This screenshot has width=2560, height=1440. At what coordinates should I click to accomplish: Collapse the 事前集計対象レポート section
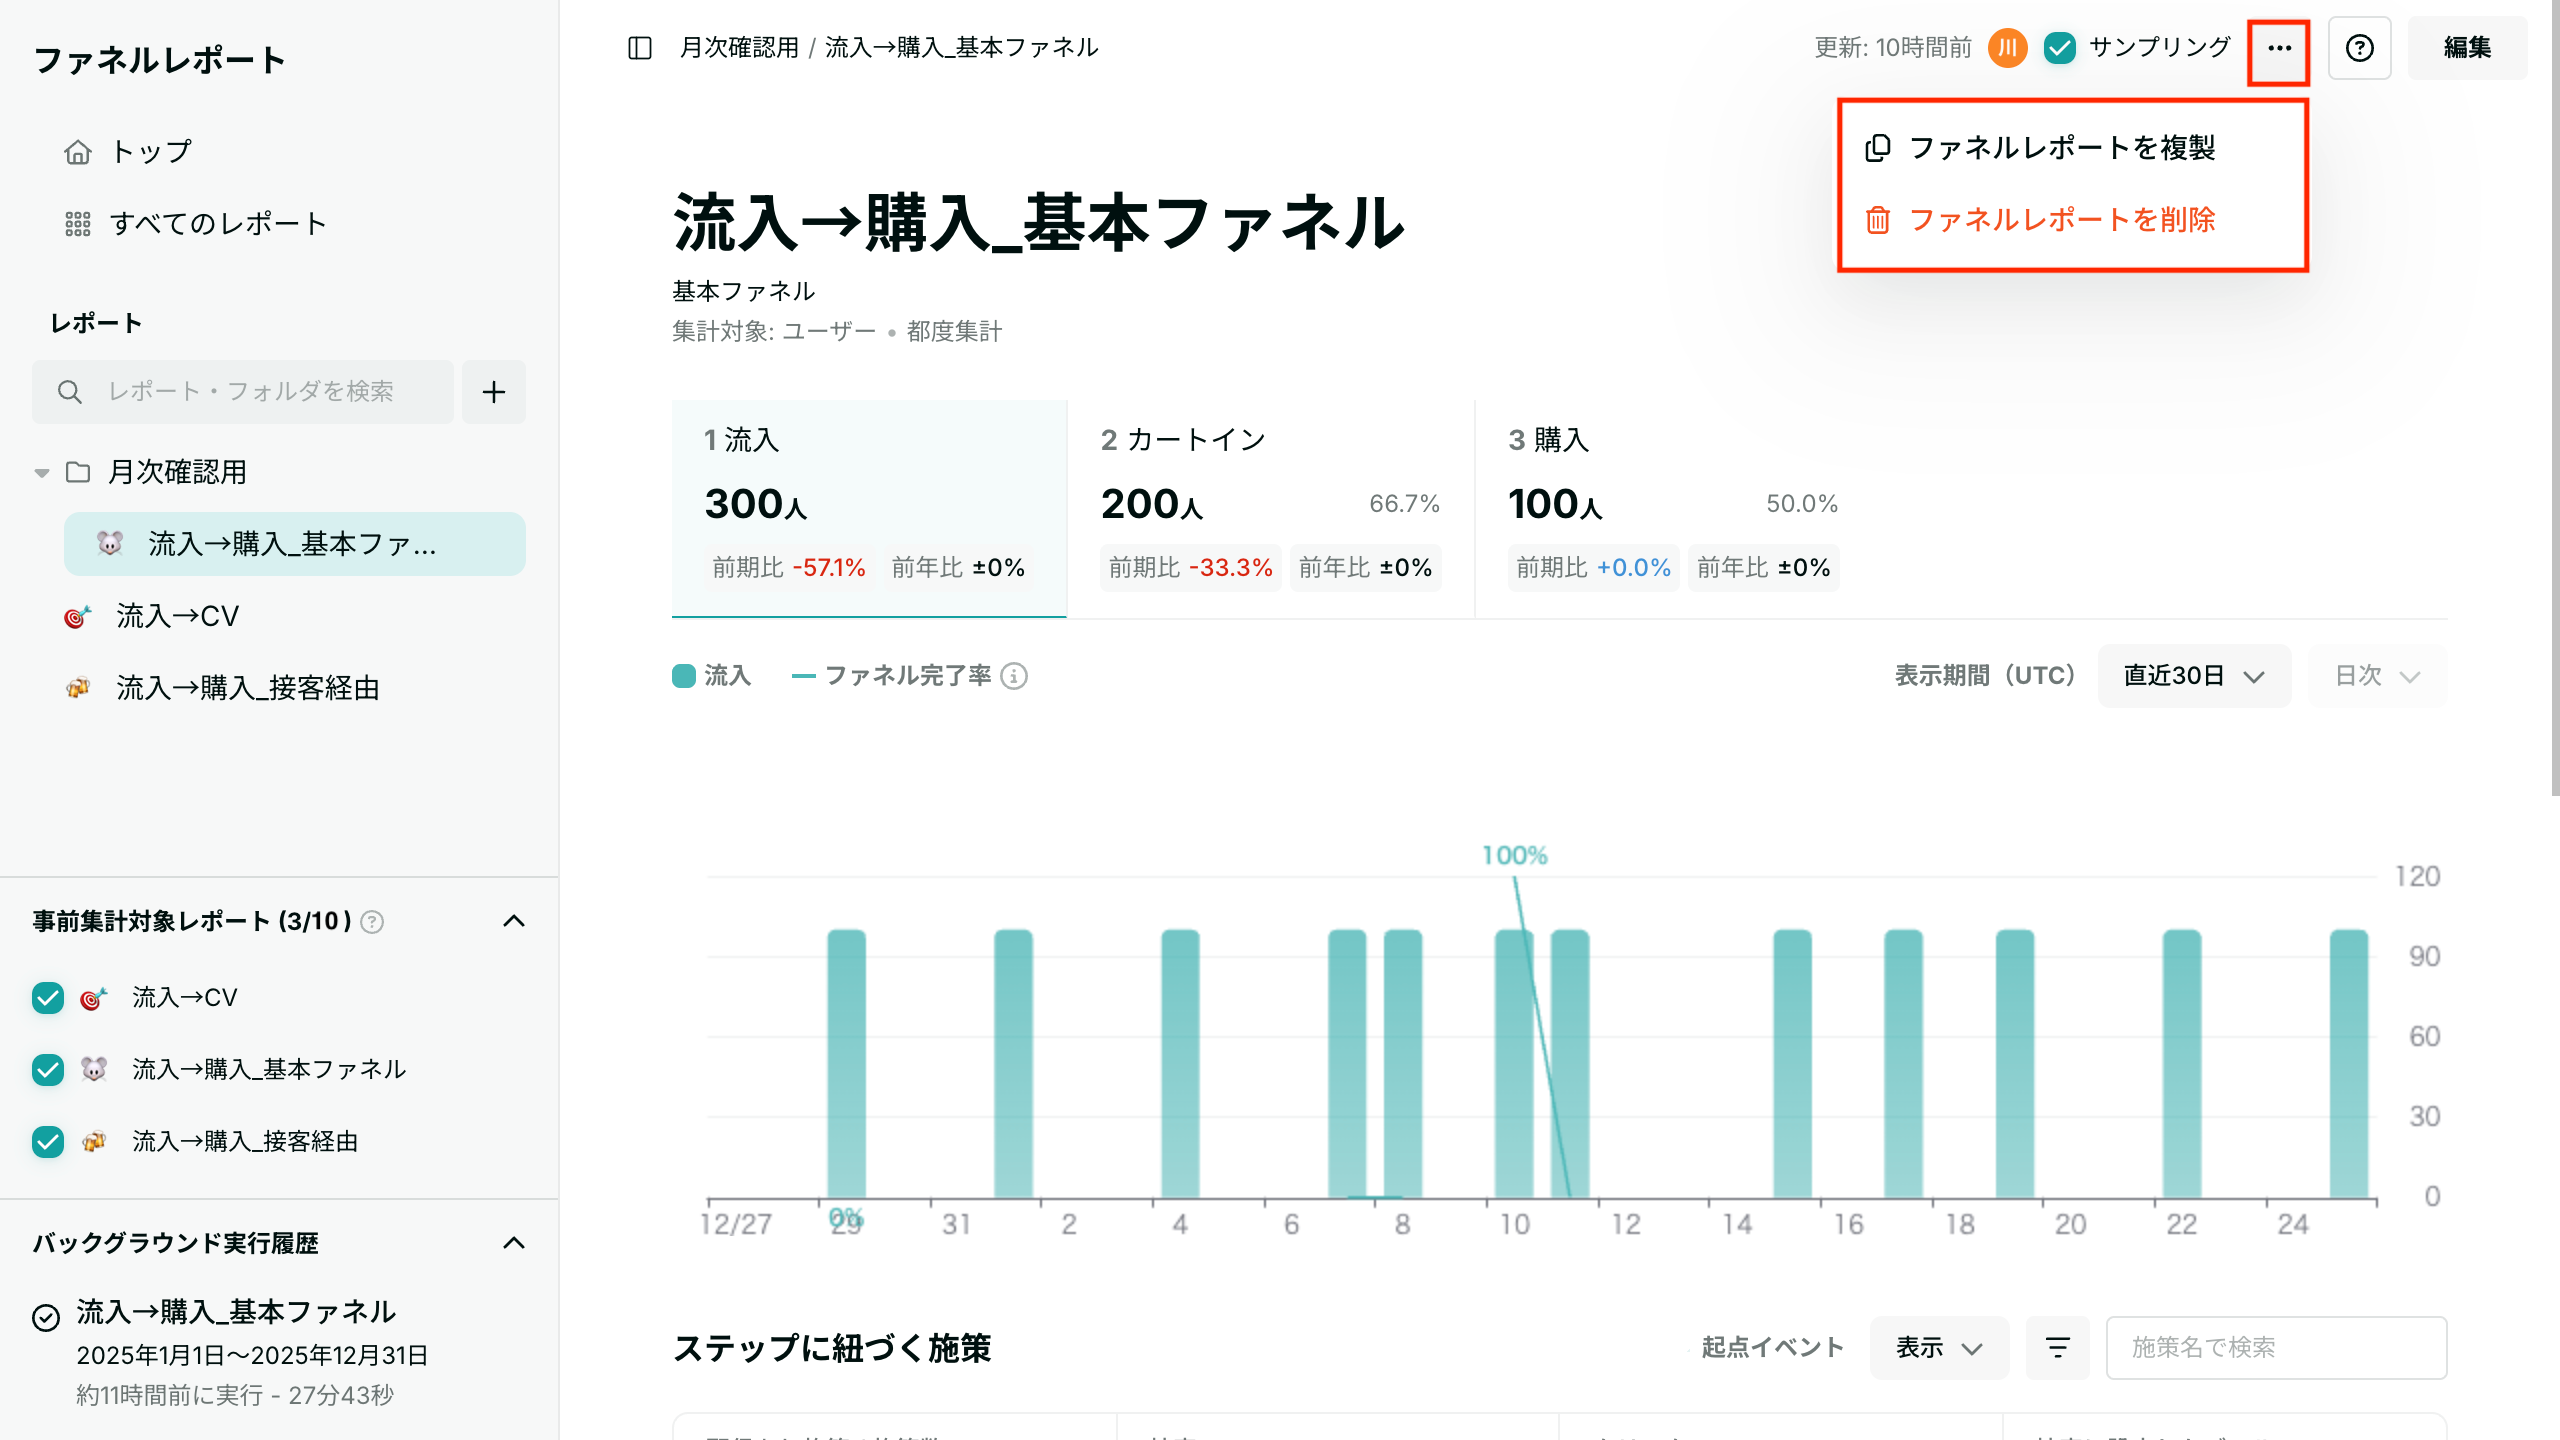[514, 921]
